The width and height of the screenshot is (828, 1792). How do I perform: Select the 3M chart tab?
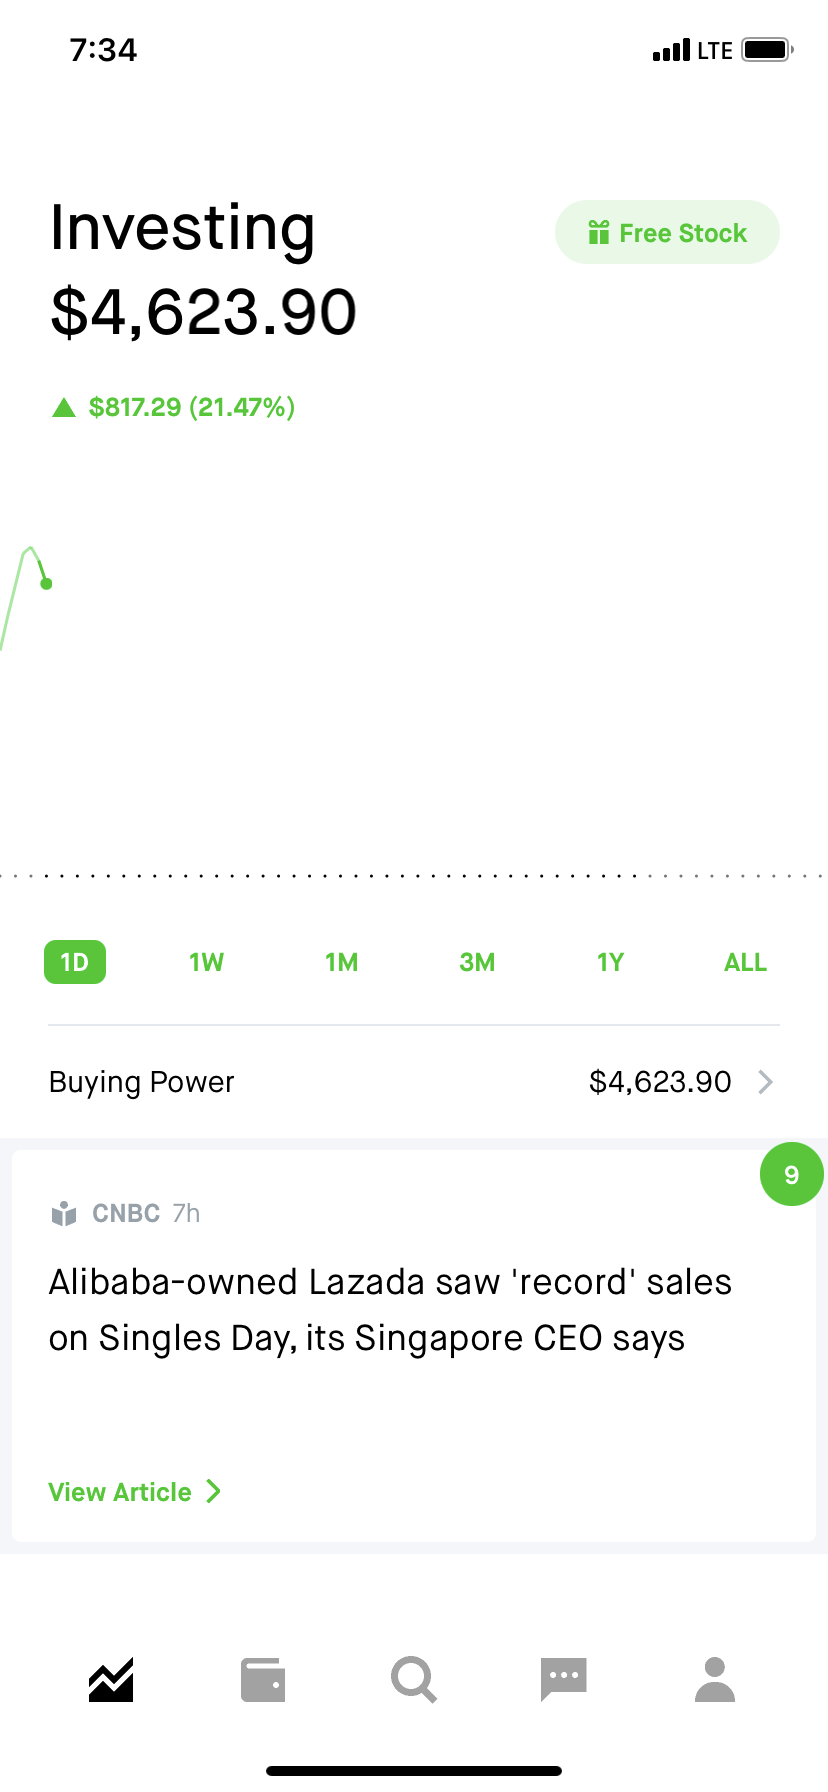coord(477,962)
